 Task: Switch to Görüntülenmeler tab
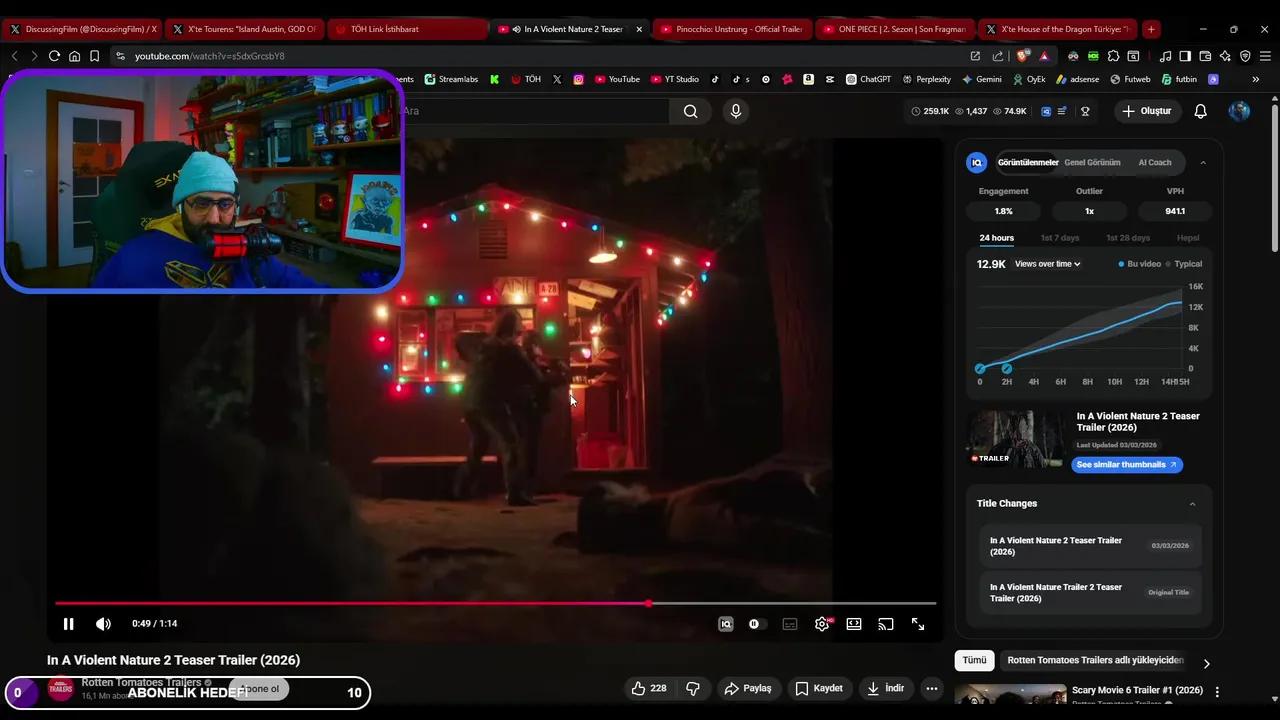1028,162
